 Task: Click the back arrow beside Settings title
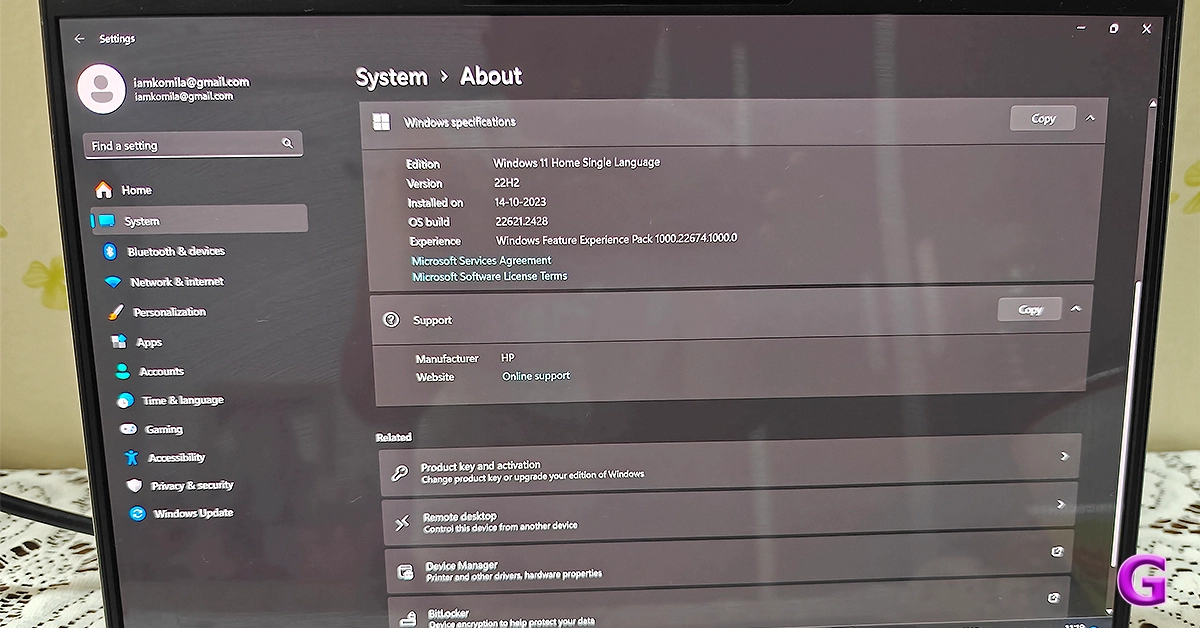click(x=79, y=38)
